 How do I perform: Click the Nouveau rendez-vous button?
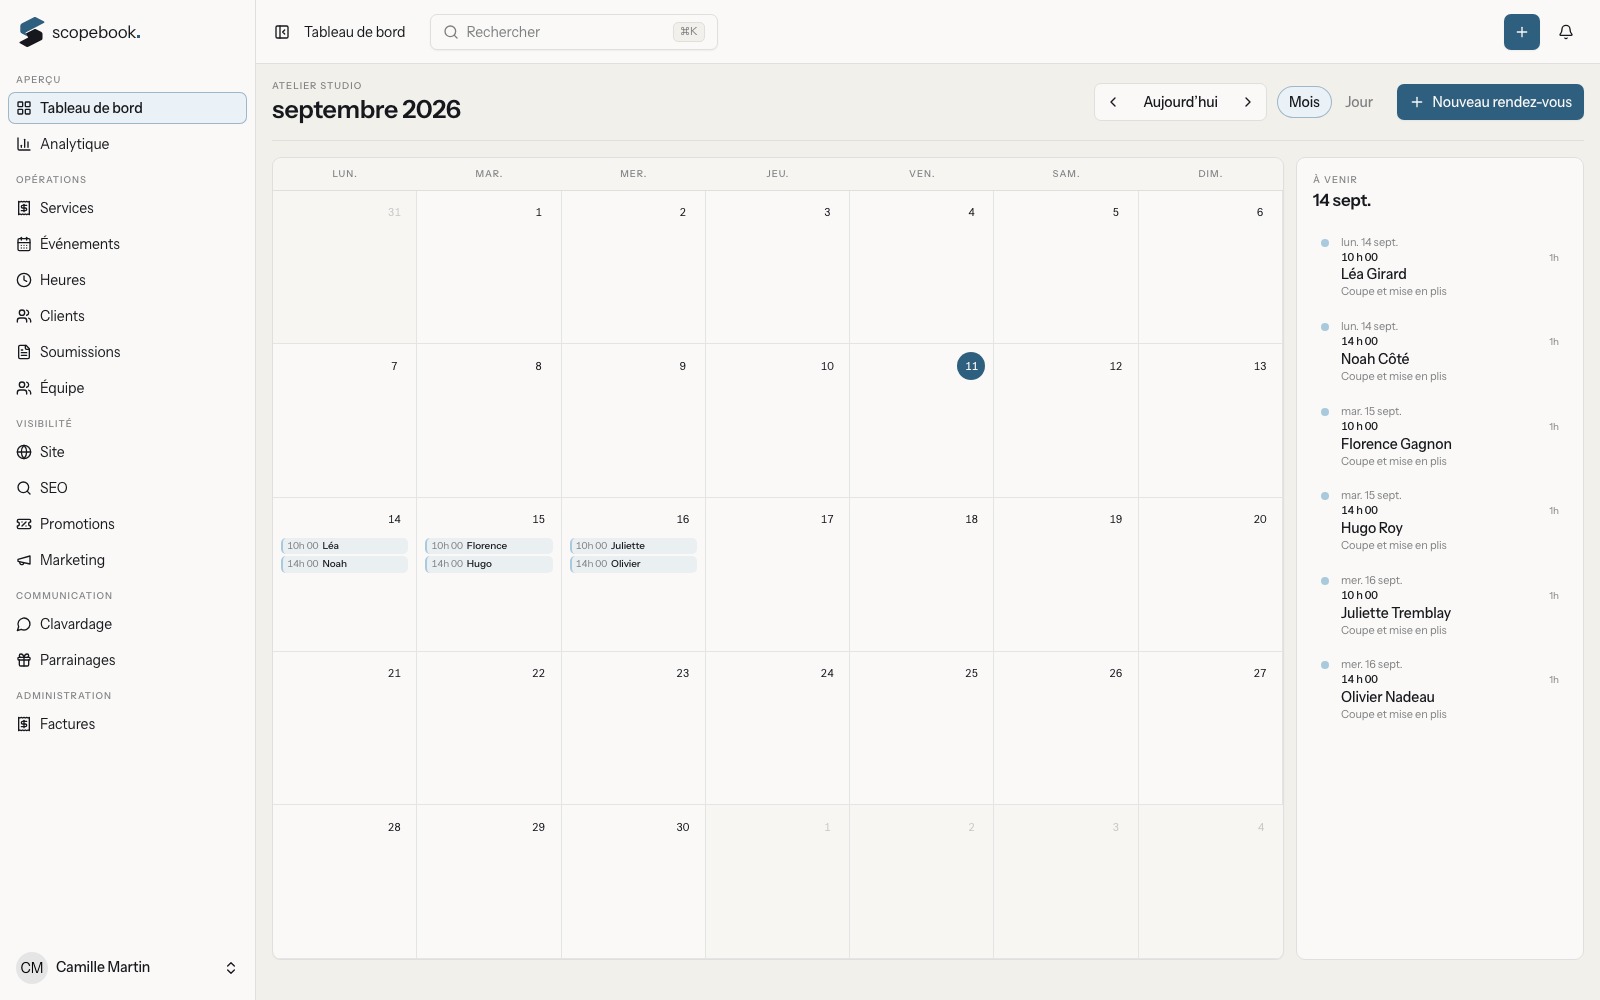pos(1490,102)
